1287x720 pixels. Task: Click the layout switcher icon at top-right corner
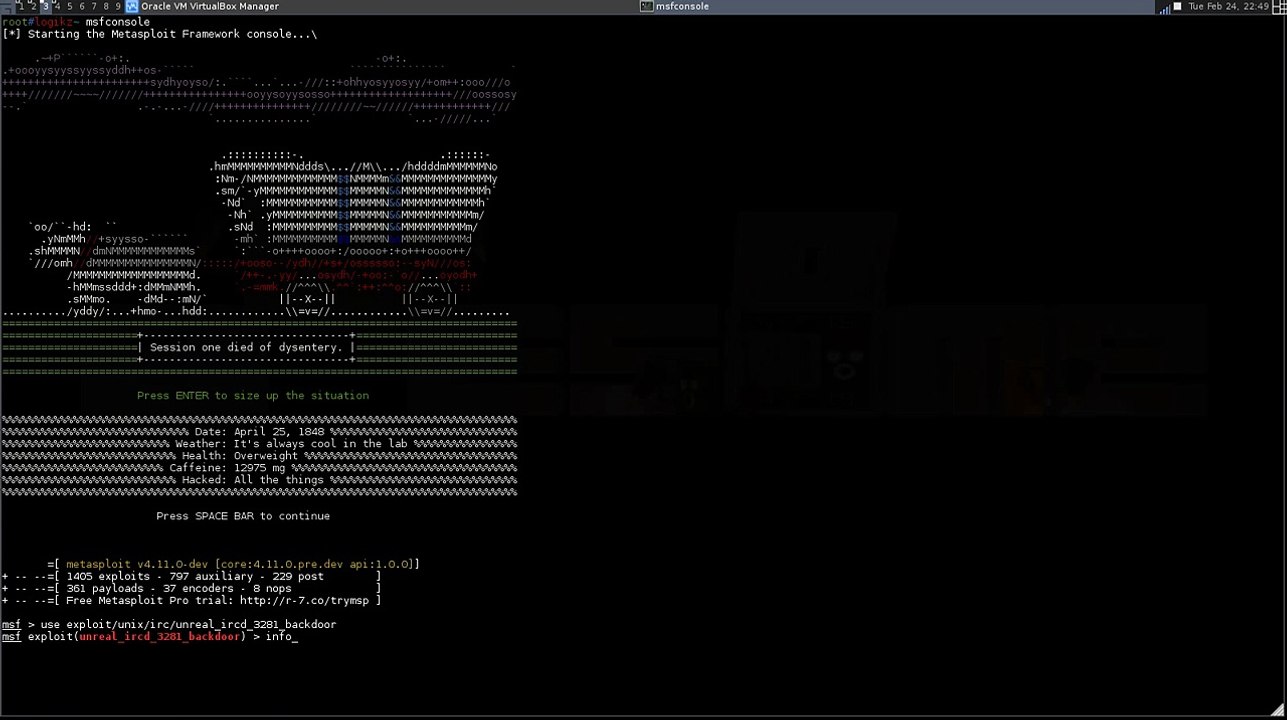click(1279, 6)
